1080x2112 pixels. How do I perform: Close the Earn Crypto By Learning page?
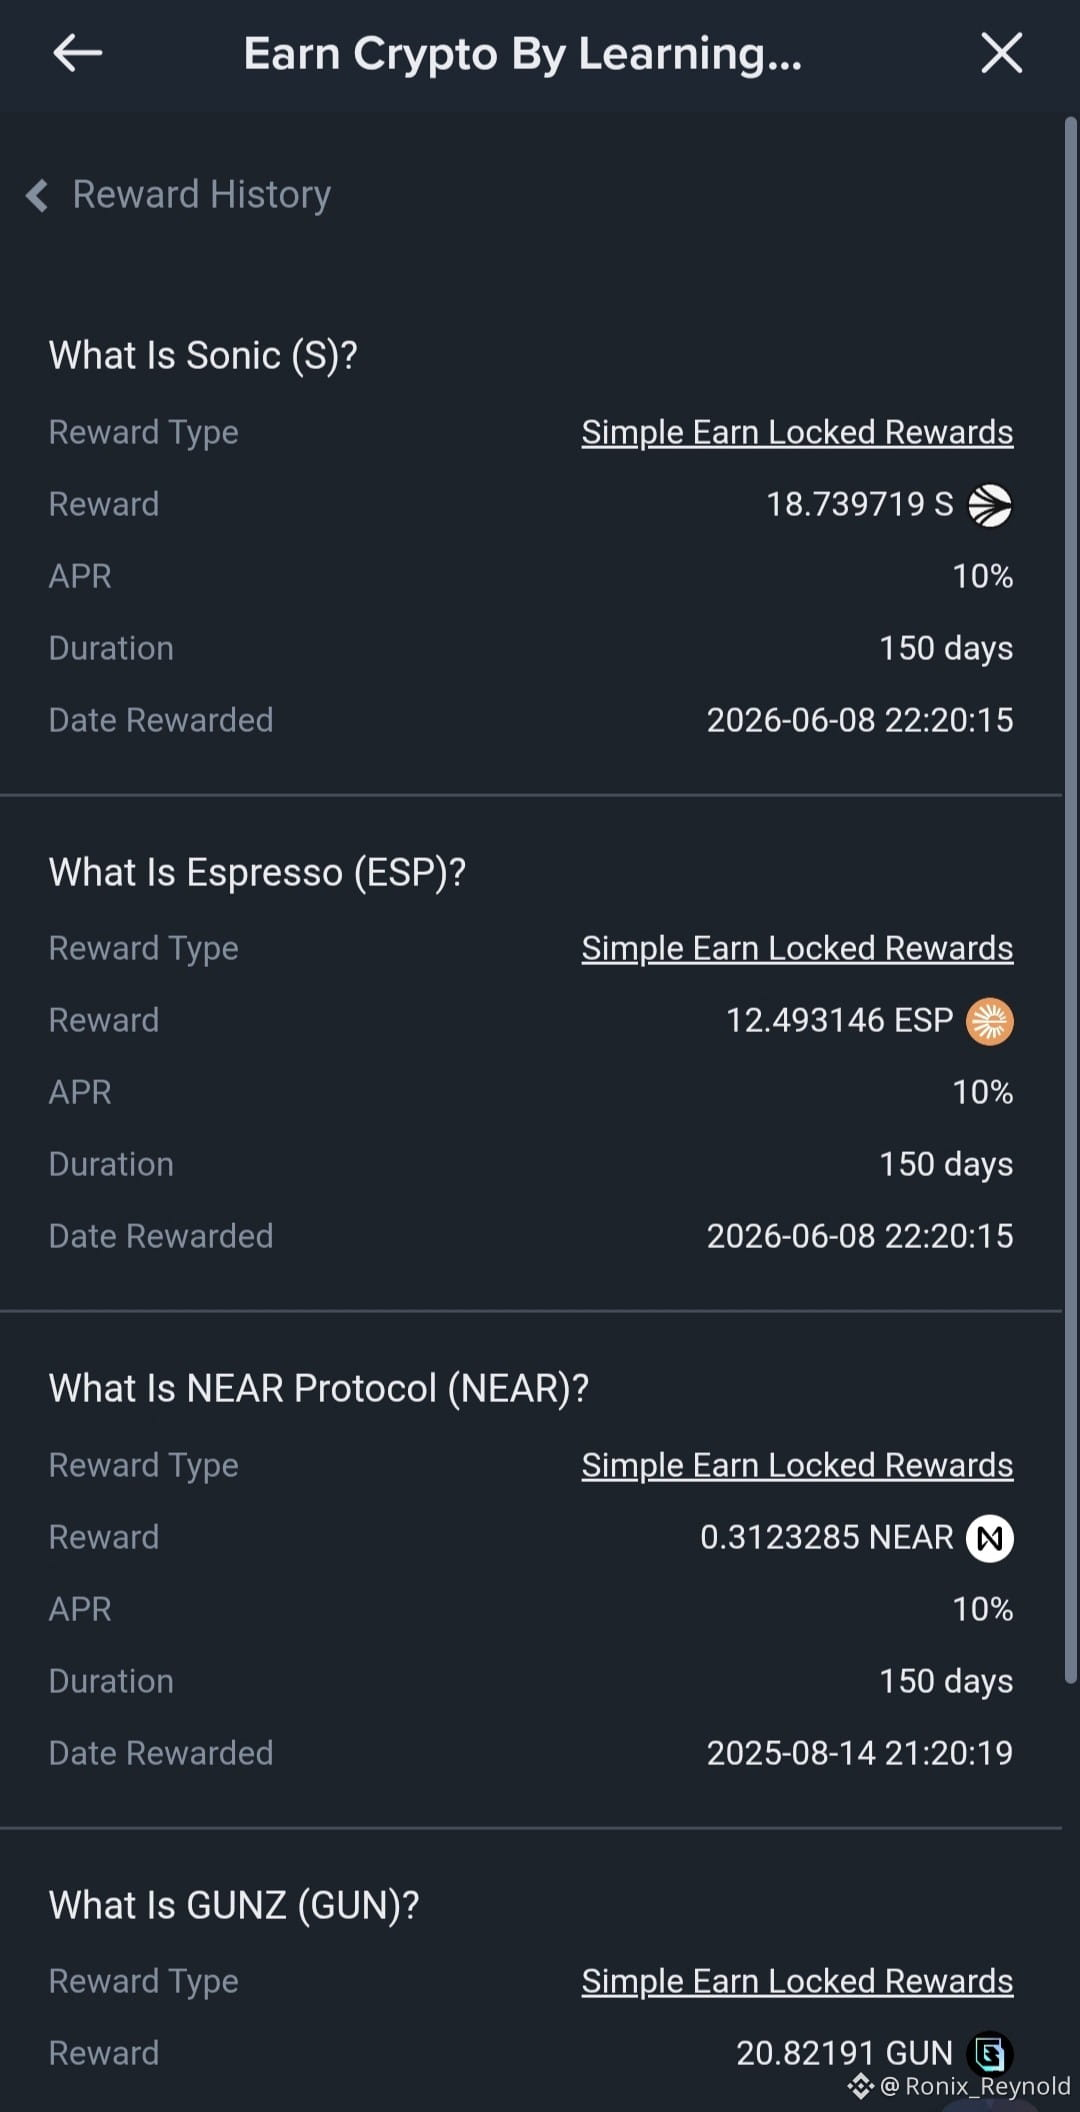coord(1001,53)
